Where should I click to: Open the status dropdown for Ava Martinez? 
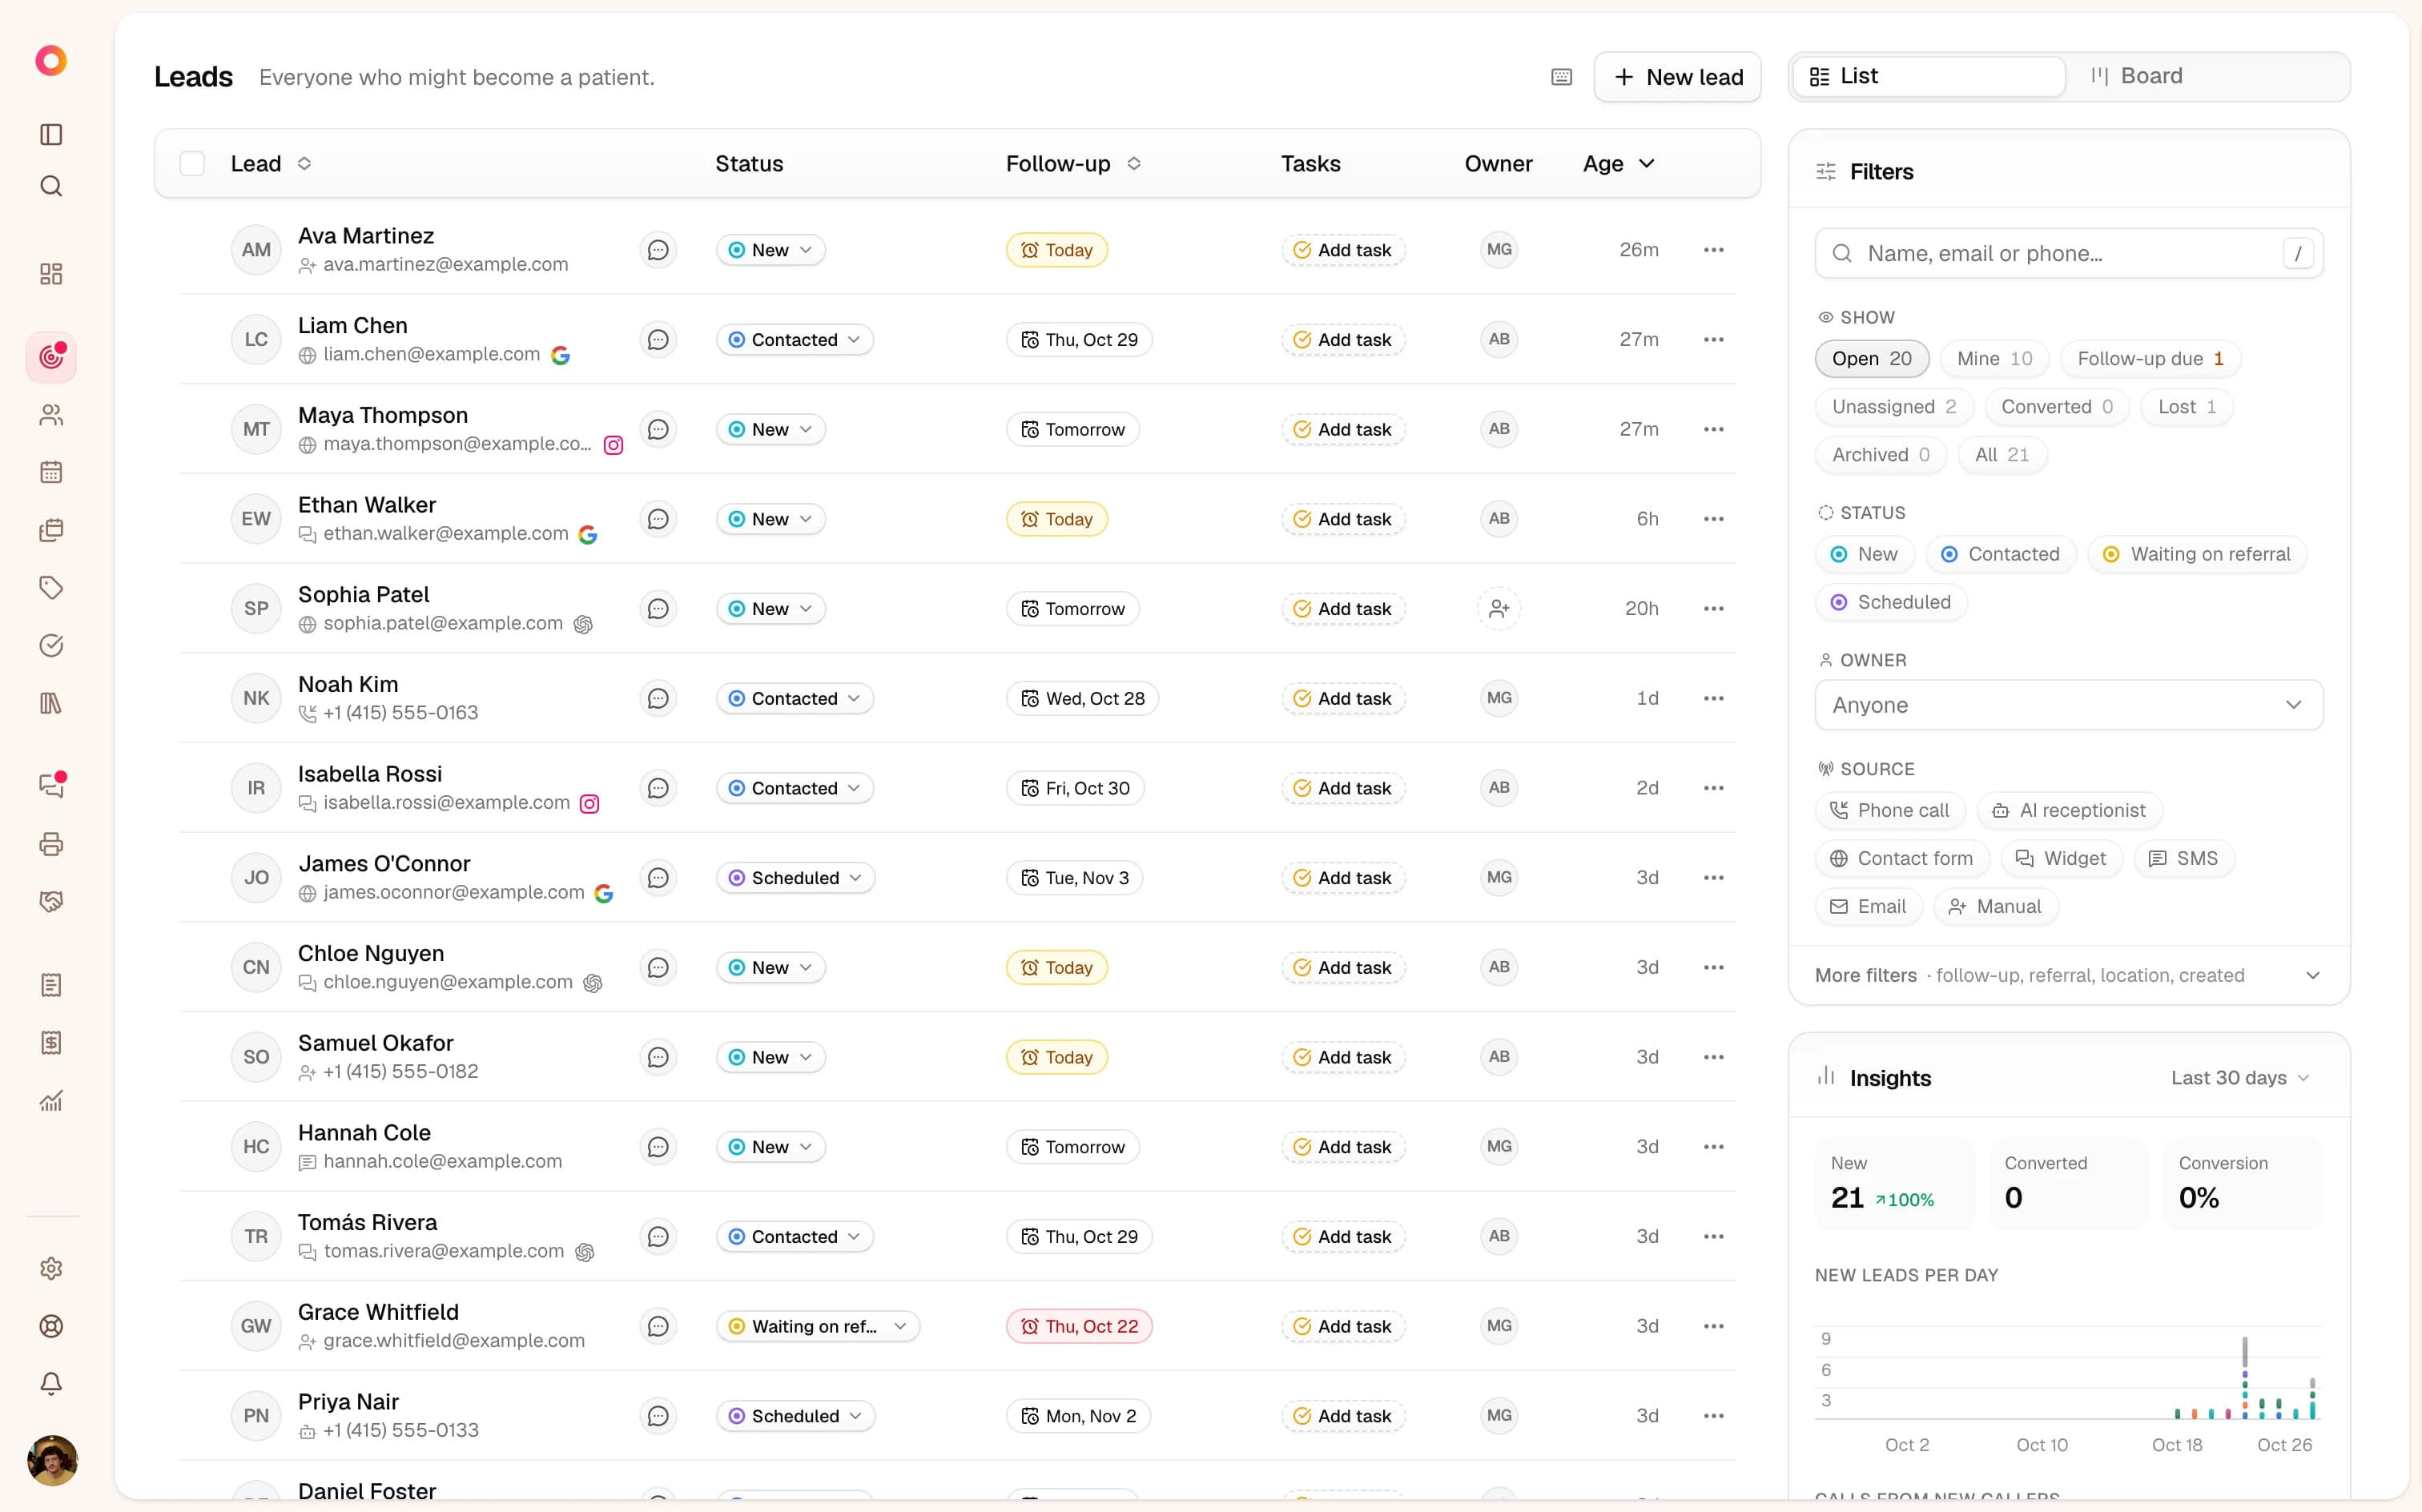point(770,250)
